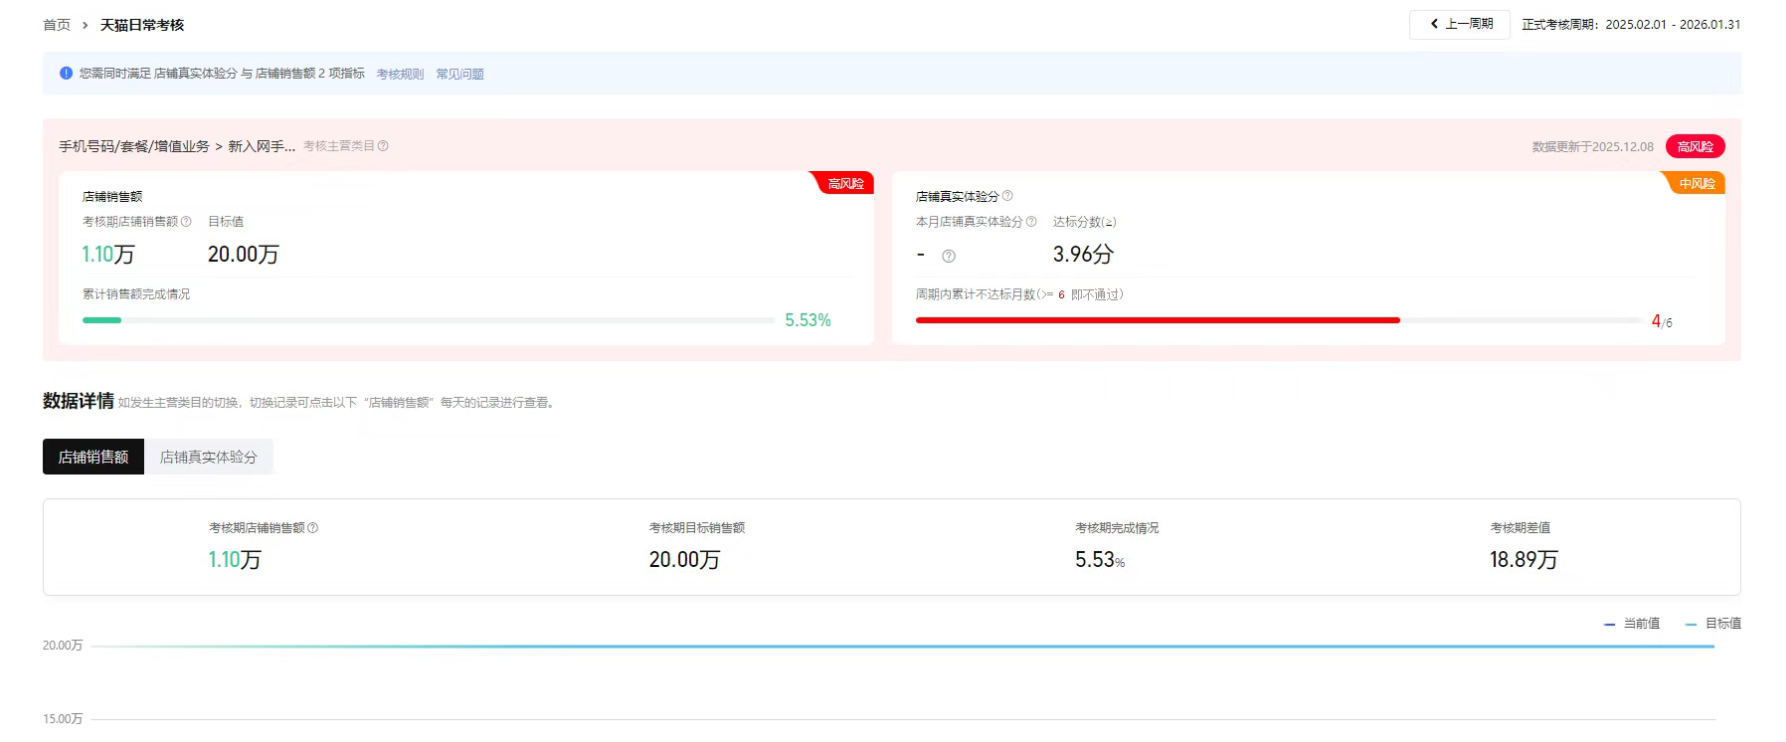Click help icon beside 考核期店铺销售额 in sales card

(x=186, y=222)
